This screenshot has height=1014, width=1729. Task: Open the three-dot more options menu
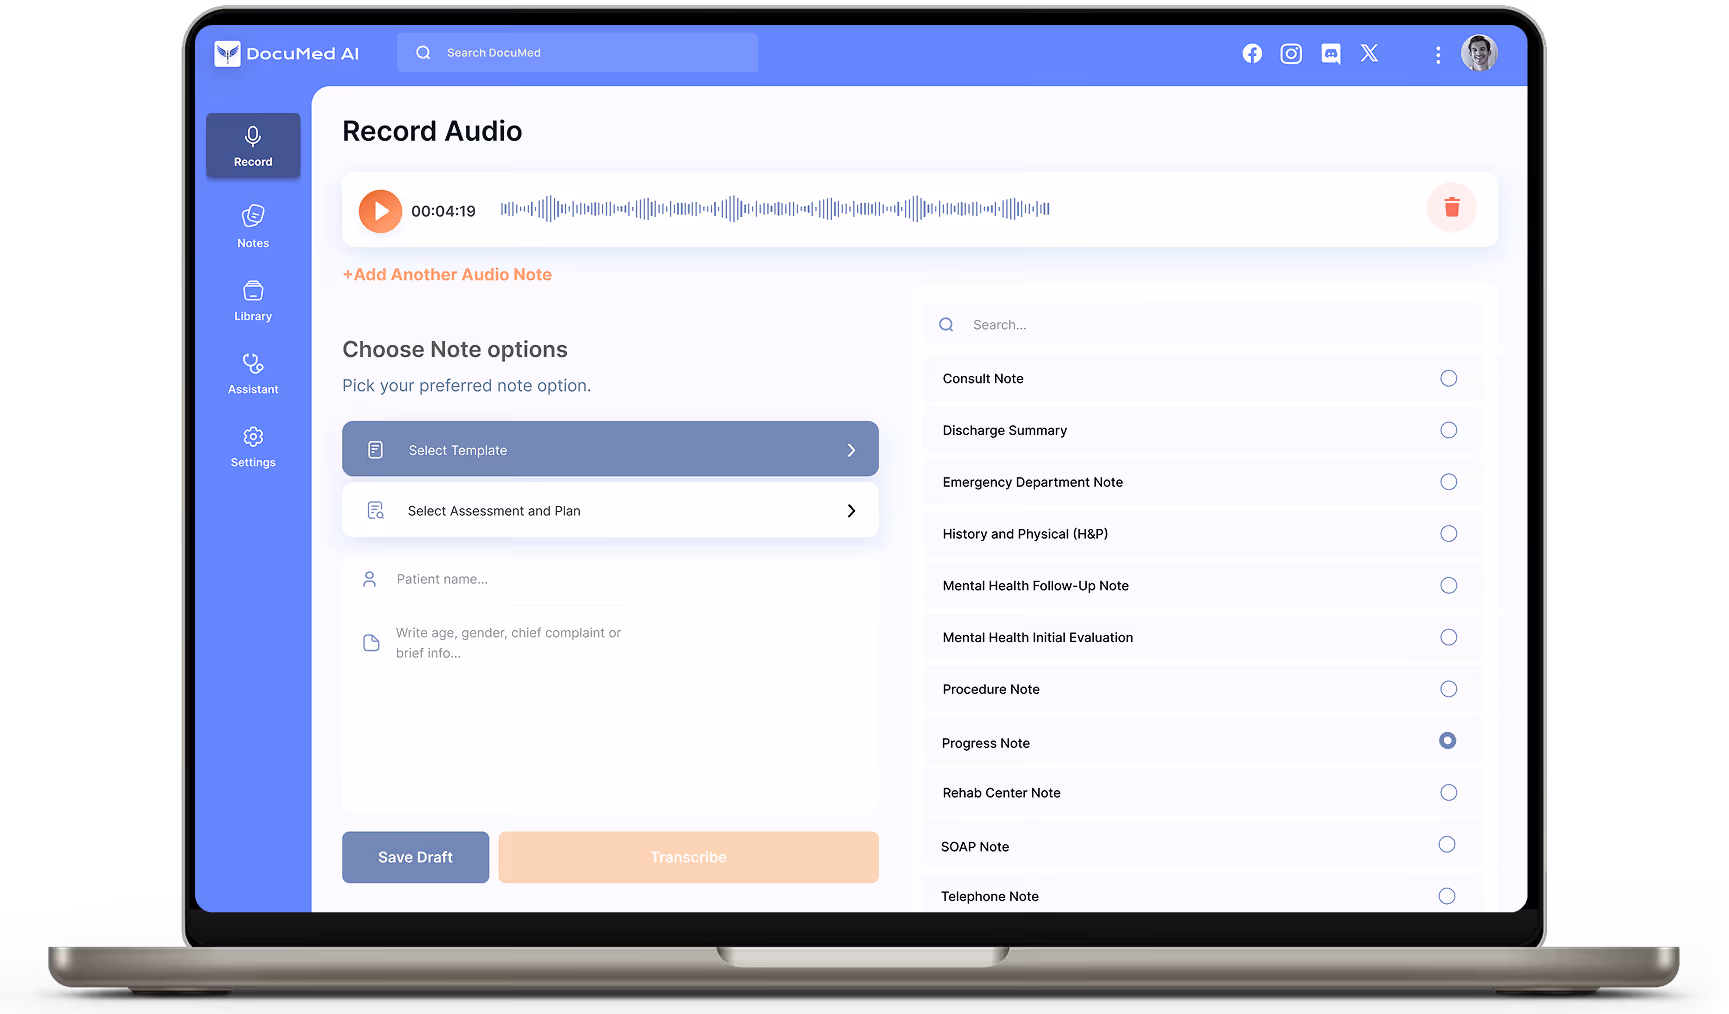pos(1438,55)
